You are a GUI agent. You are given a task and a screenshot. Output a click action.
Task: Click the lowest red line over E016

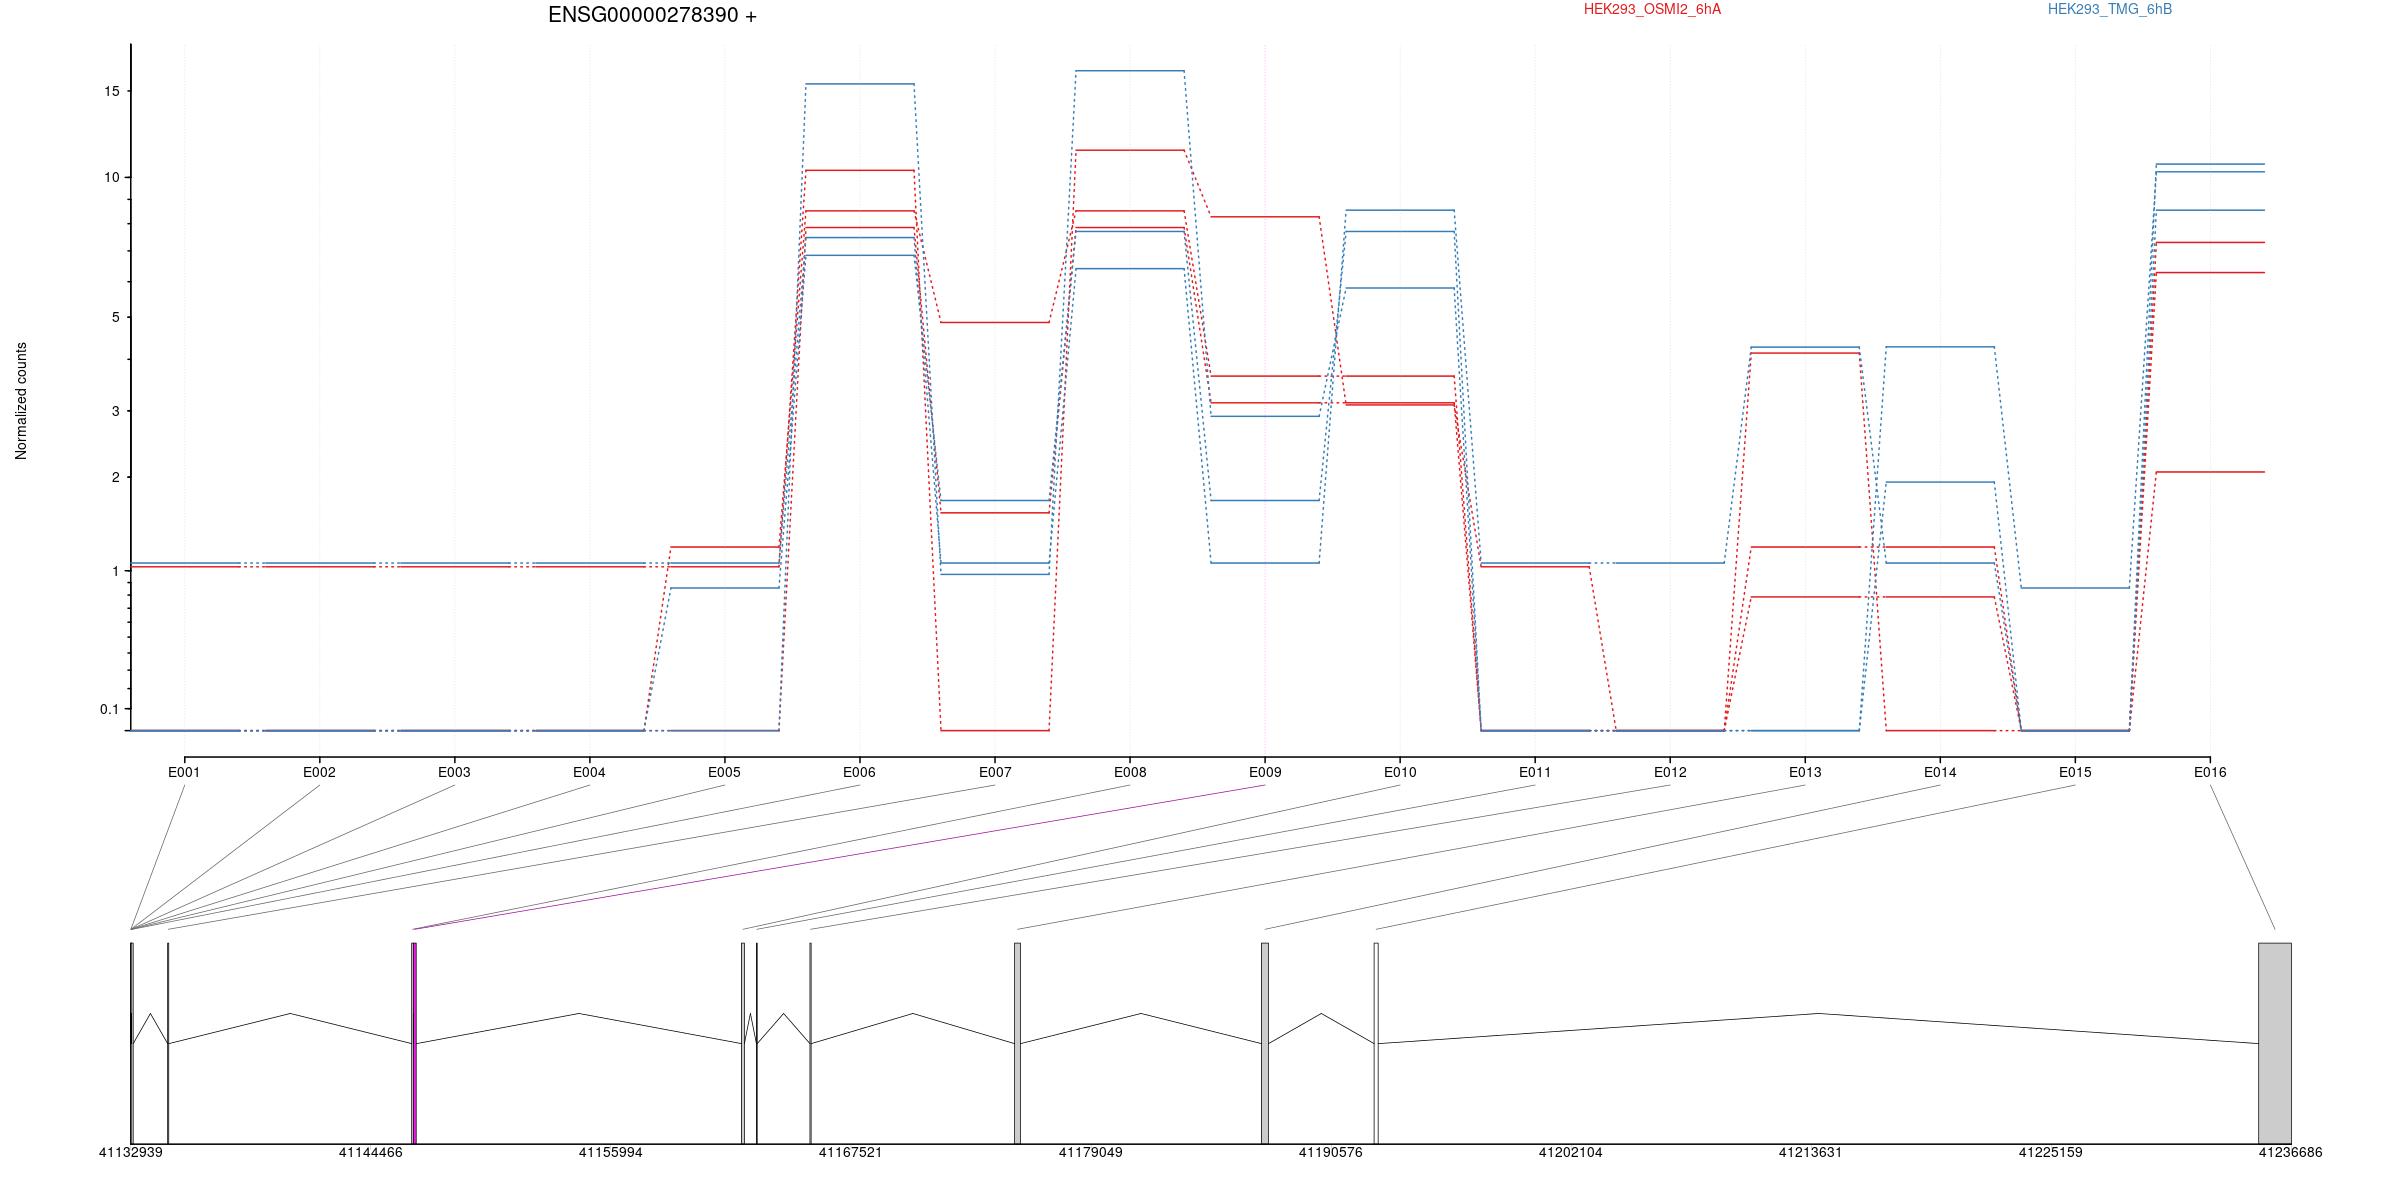[2210, 472]
